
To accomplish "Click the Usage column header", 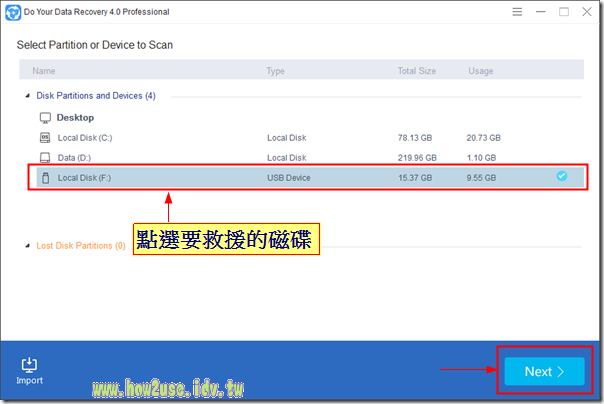I will click(x=480, y=71).
